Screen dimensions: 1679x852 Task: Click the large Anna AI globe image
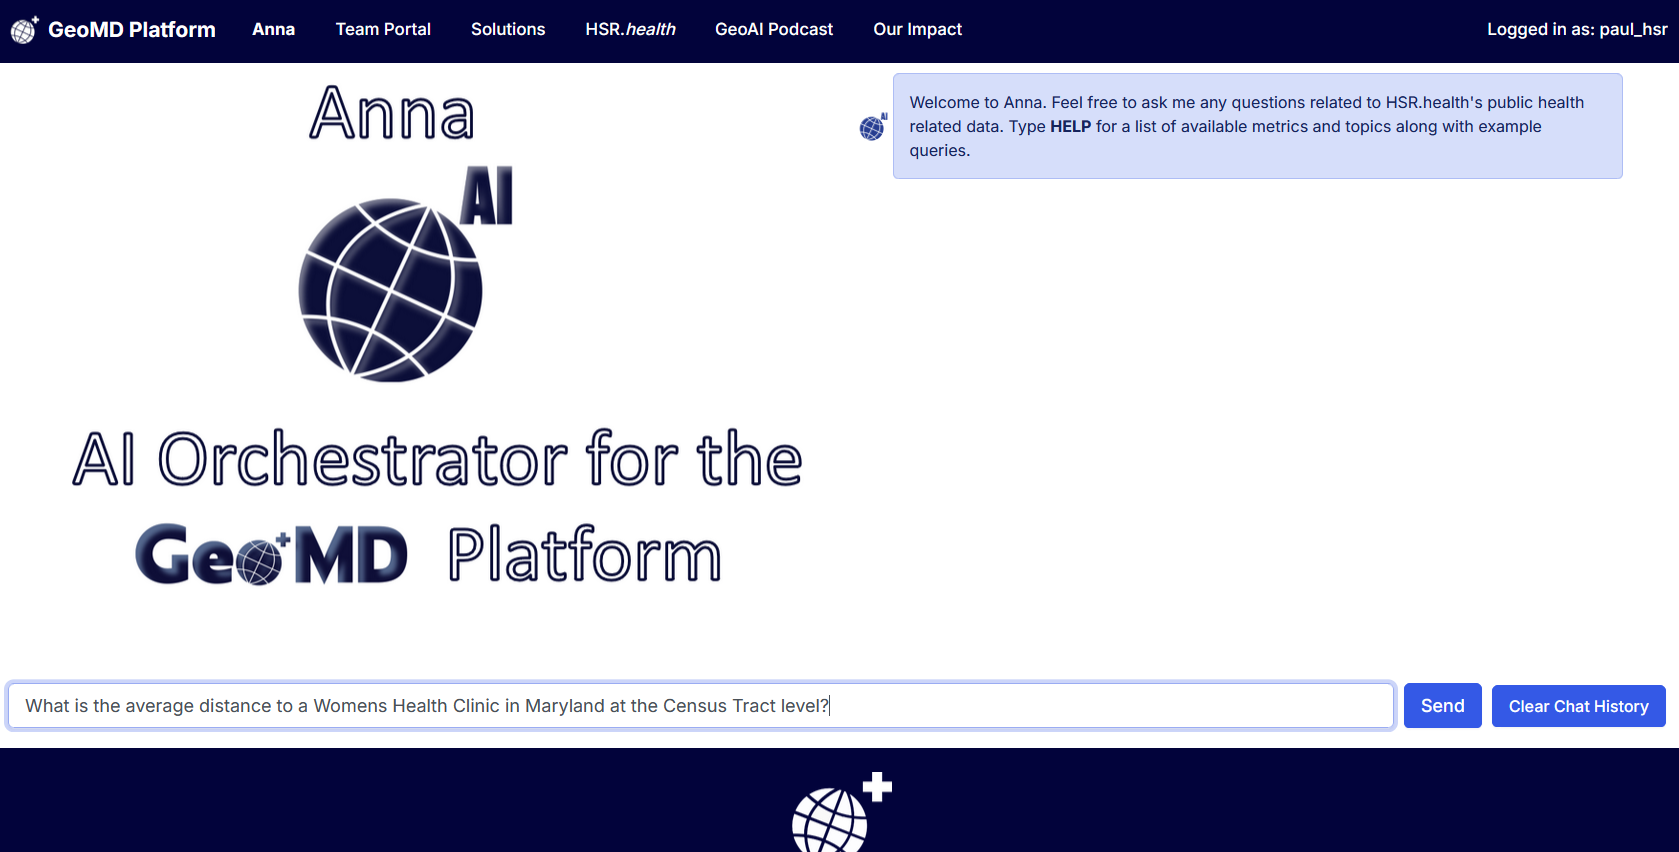click(x=405, y=274)
